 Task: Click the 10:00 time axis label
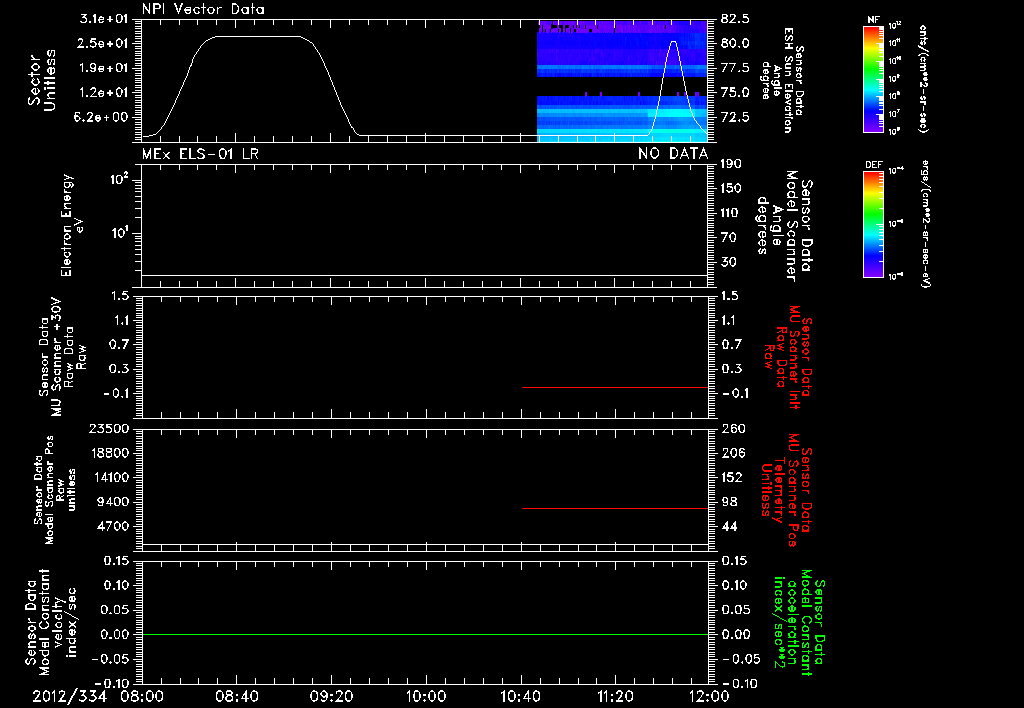[x=426, y=696]
